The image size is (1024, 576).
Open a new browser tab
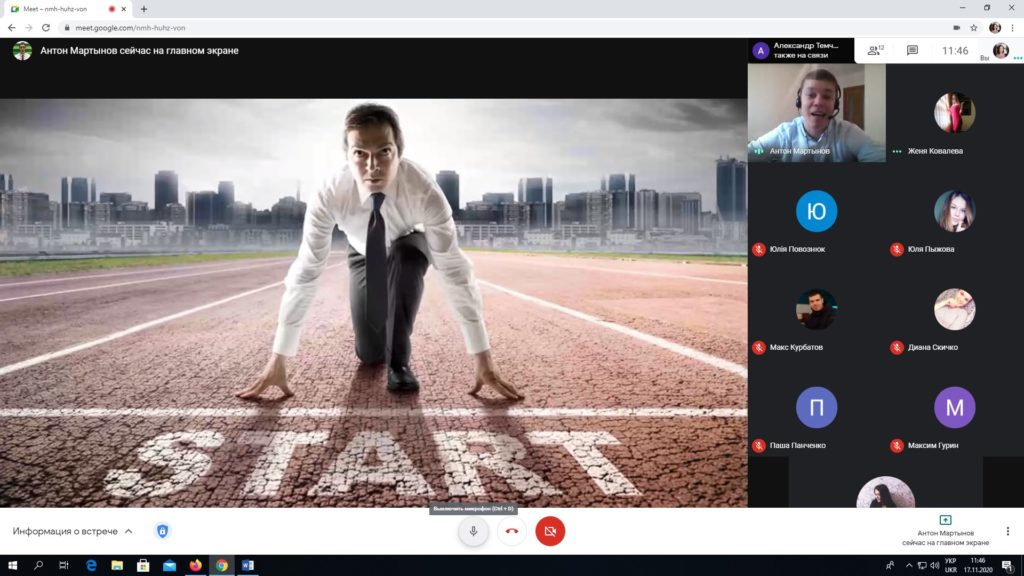pyautogui.click(x=143, y=9)
